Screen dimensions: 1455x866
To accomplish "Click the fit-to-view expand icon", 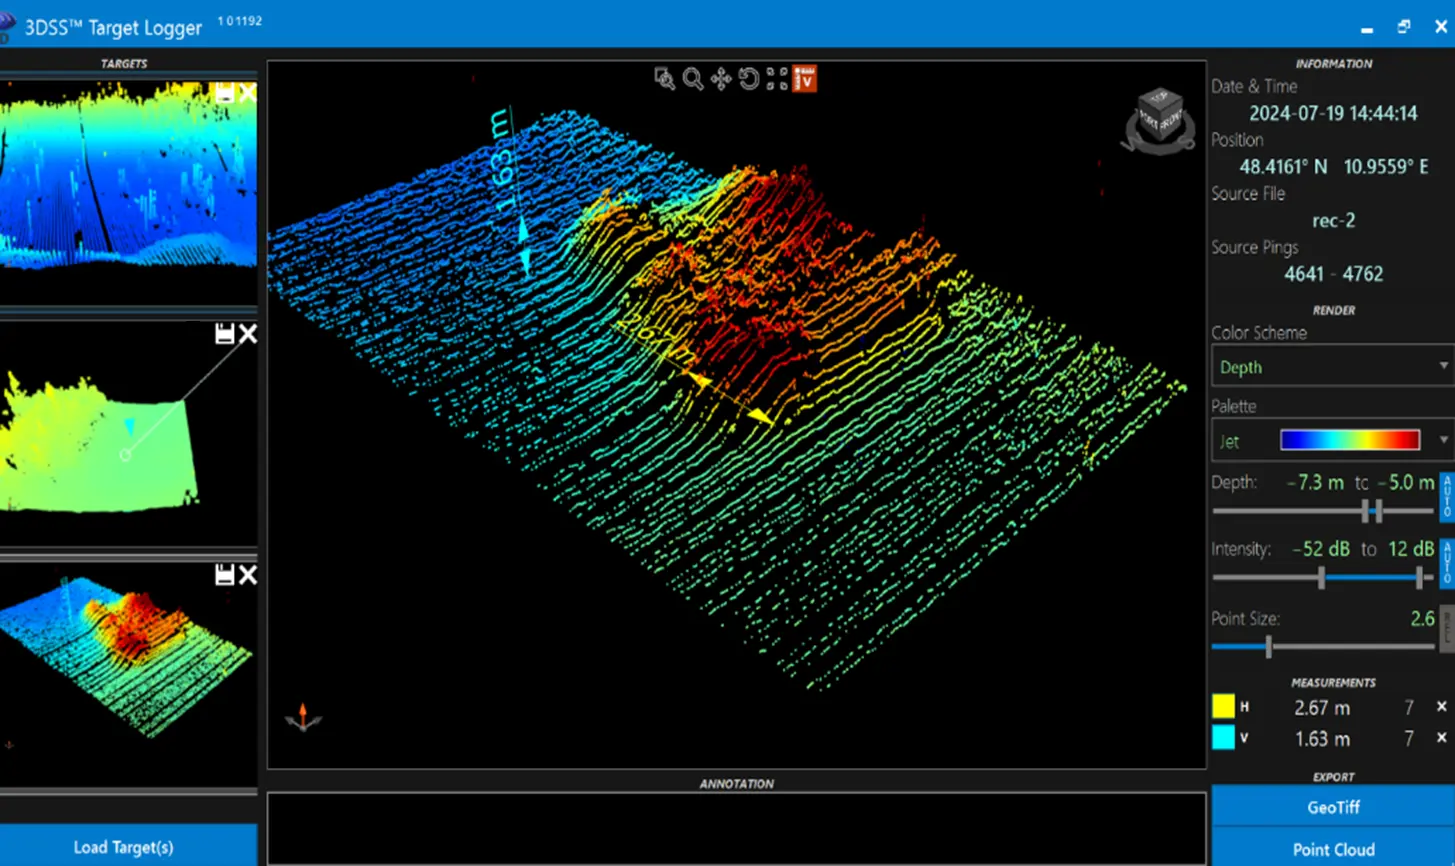I will pyautogui.click(x=777, y=79).
